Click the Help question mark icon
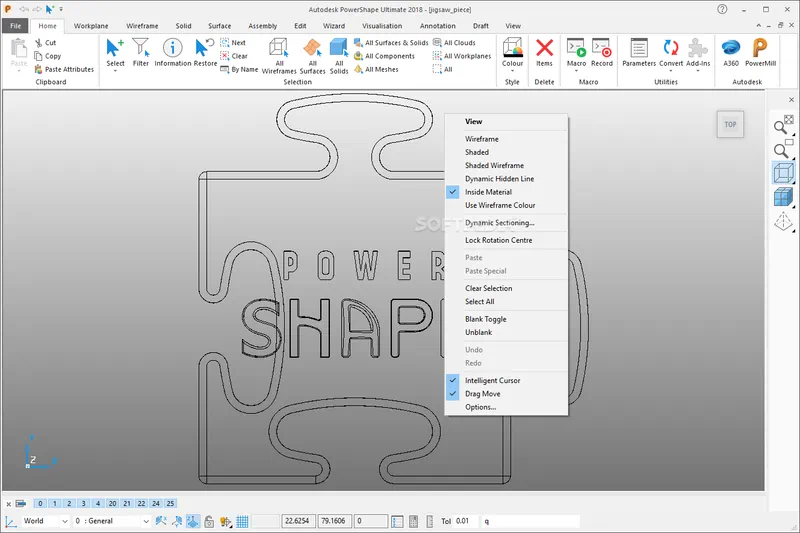 pos(722,9)
